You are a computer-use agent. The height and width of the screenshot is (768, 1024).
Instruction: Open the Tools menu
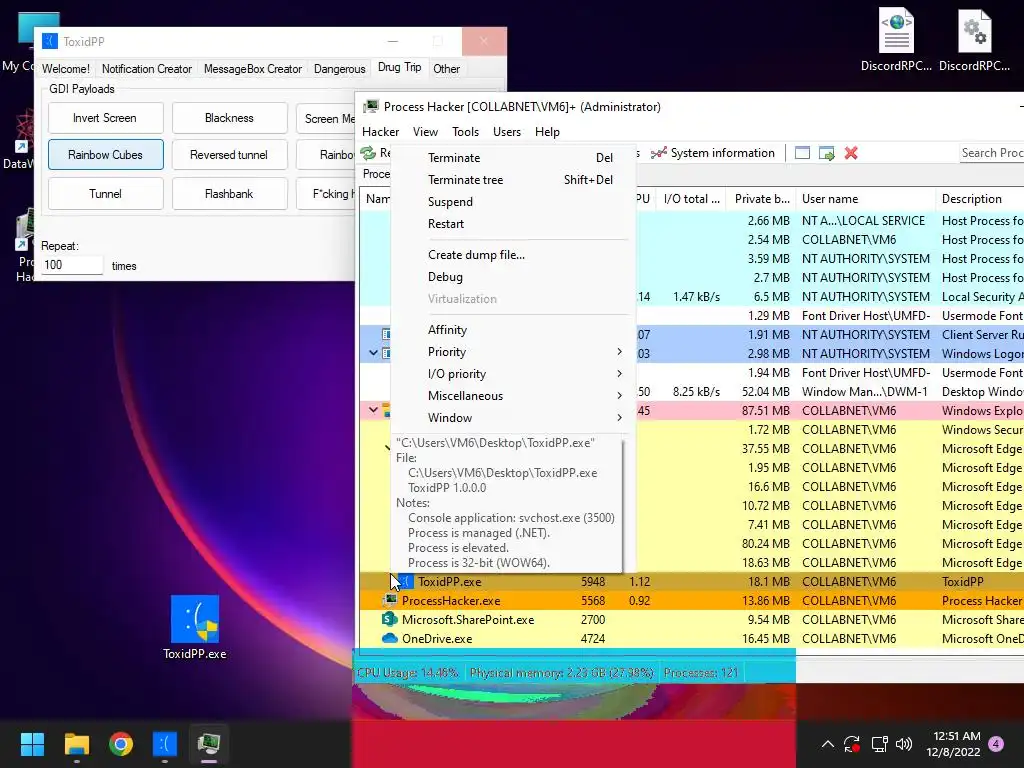[x=466, y=132]
